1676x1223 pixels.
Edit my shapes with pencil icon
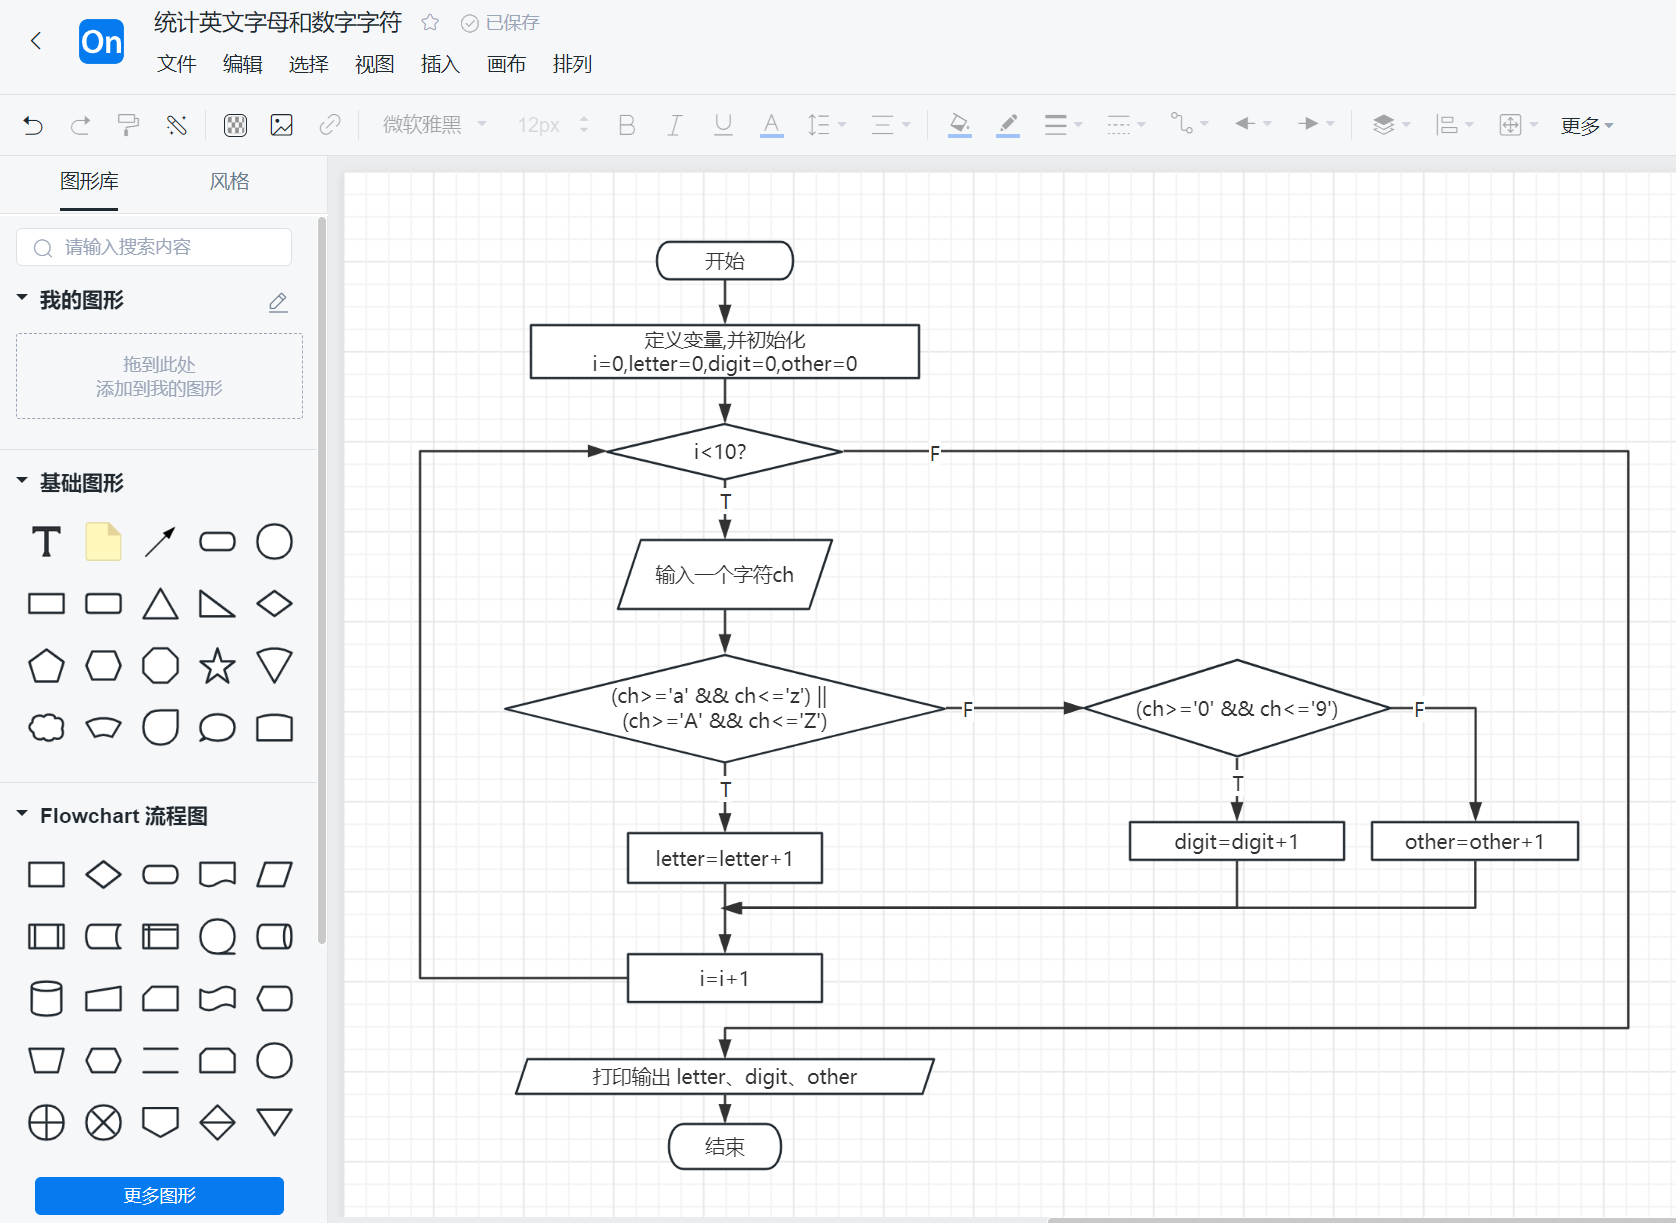click(278, 302)
